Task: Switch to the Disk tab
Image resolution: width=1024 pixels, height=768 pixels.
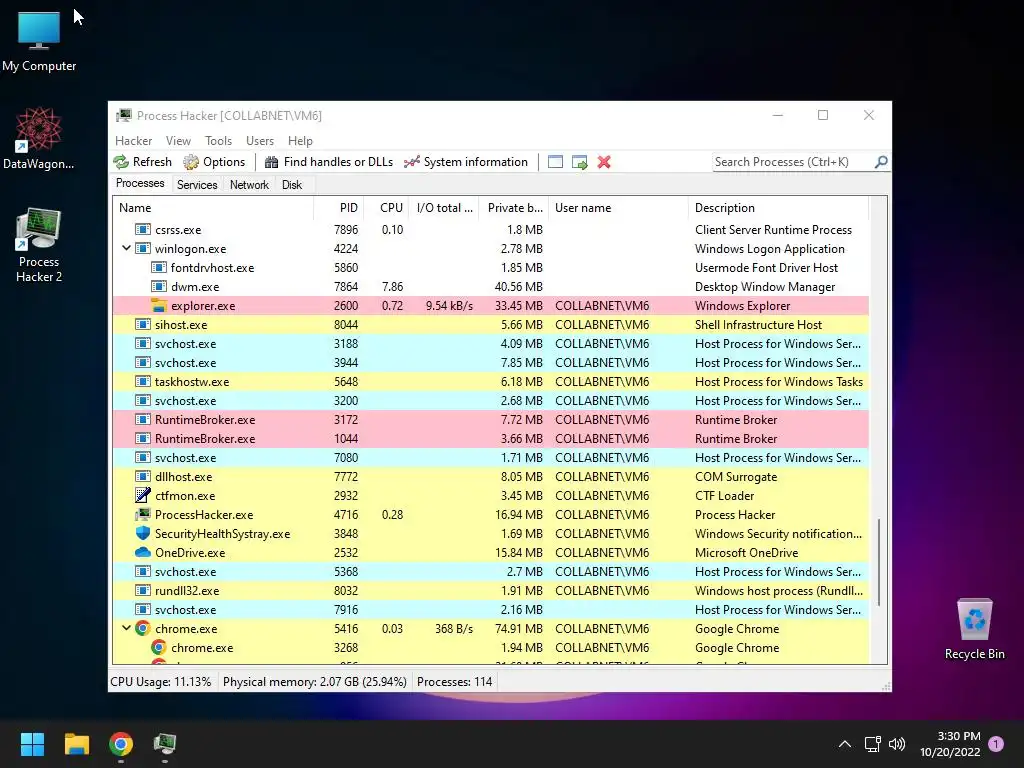Action: pyautogui.click(x=292, y=185)
